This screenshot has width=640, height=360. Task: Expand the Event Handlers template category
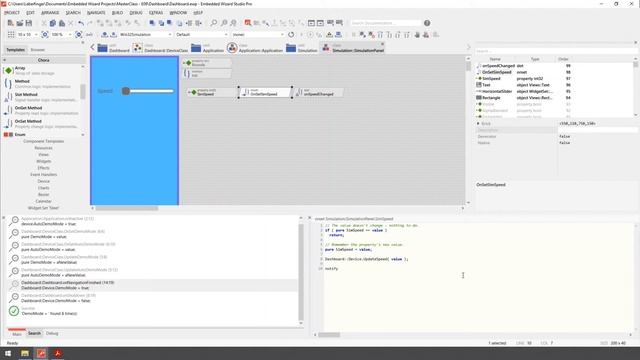(44, 175)
